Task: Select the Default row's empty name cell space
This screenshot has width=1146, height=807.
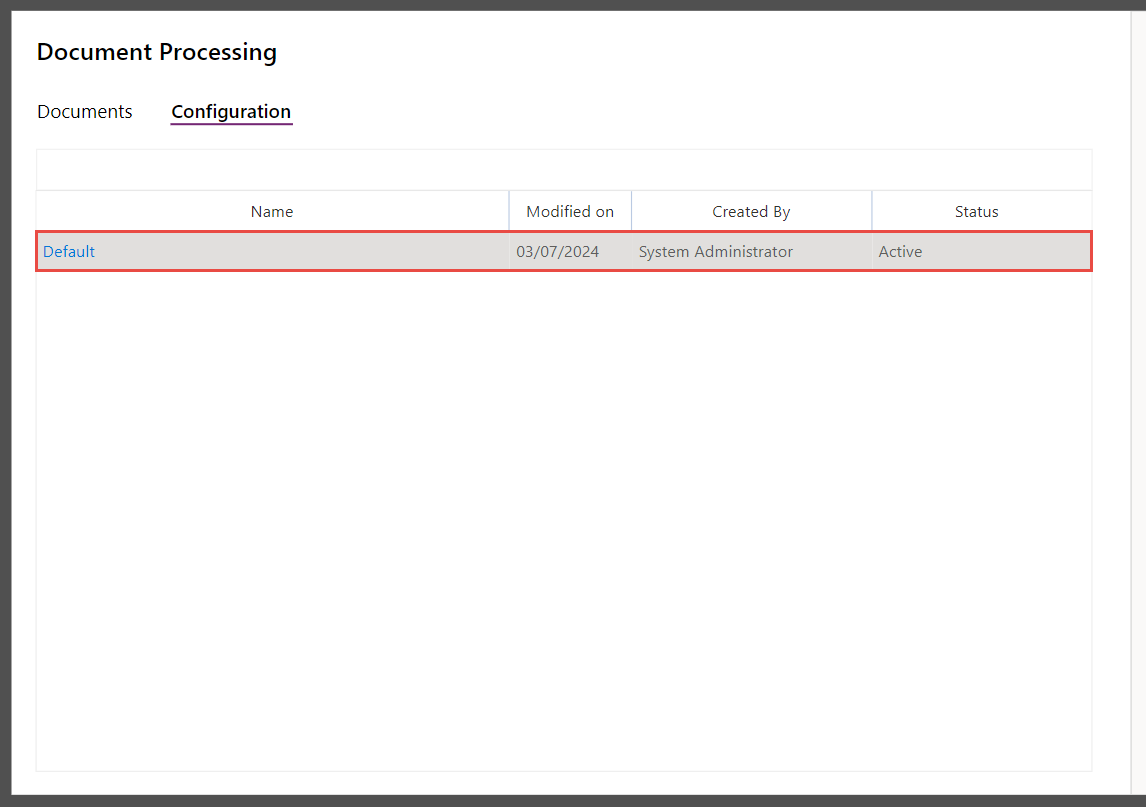Action: (301, 251)
